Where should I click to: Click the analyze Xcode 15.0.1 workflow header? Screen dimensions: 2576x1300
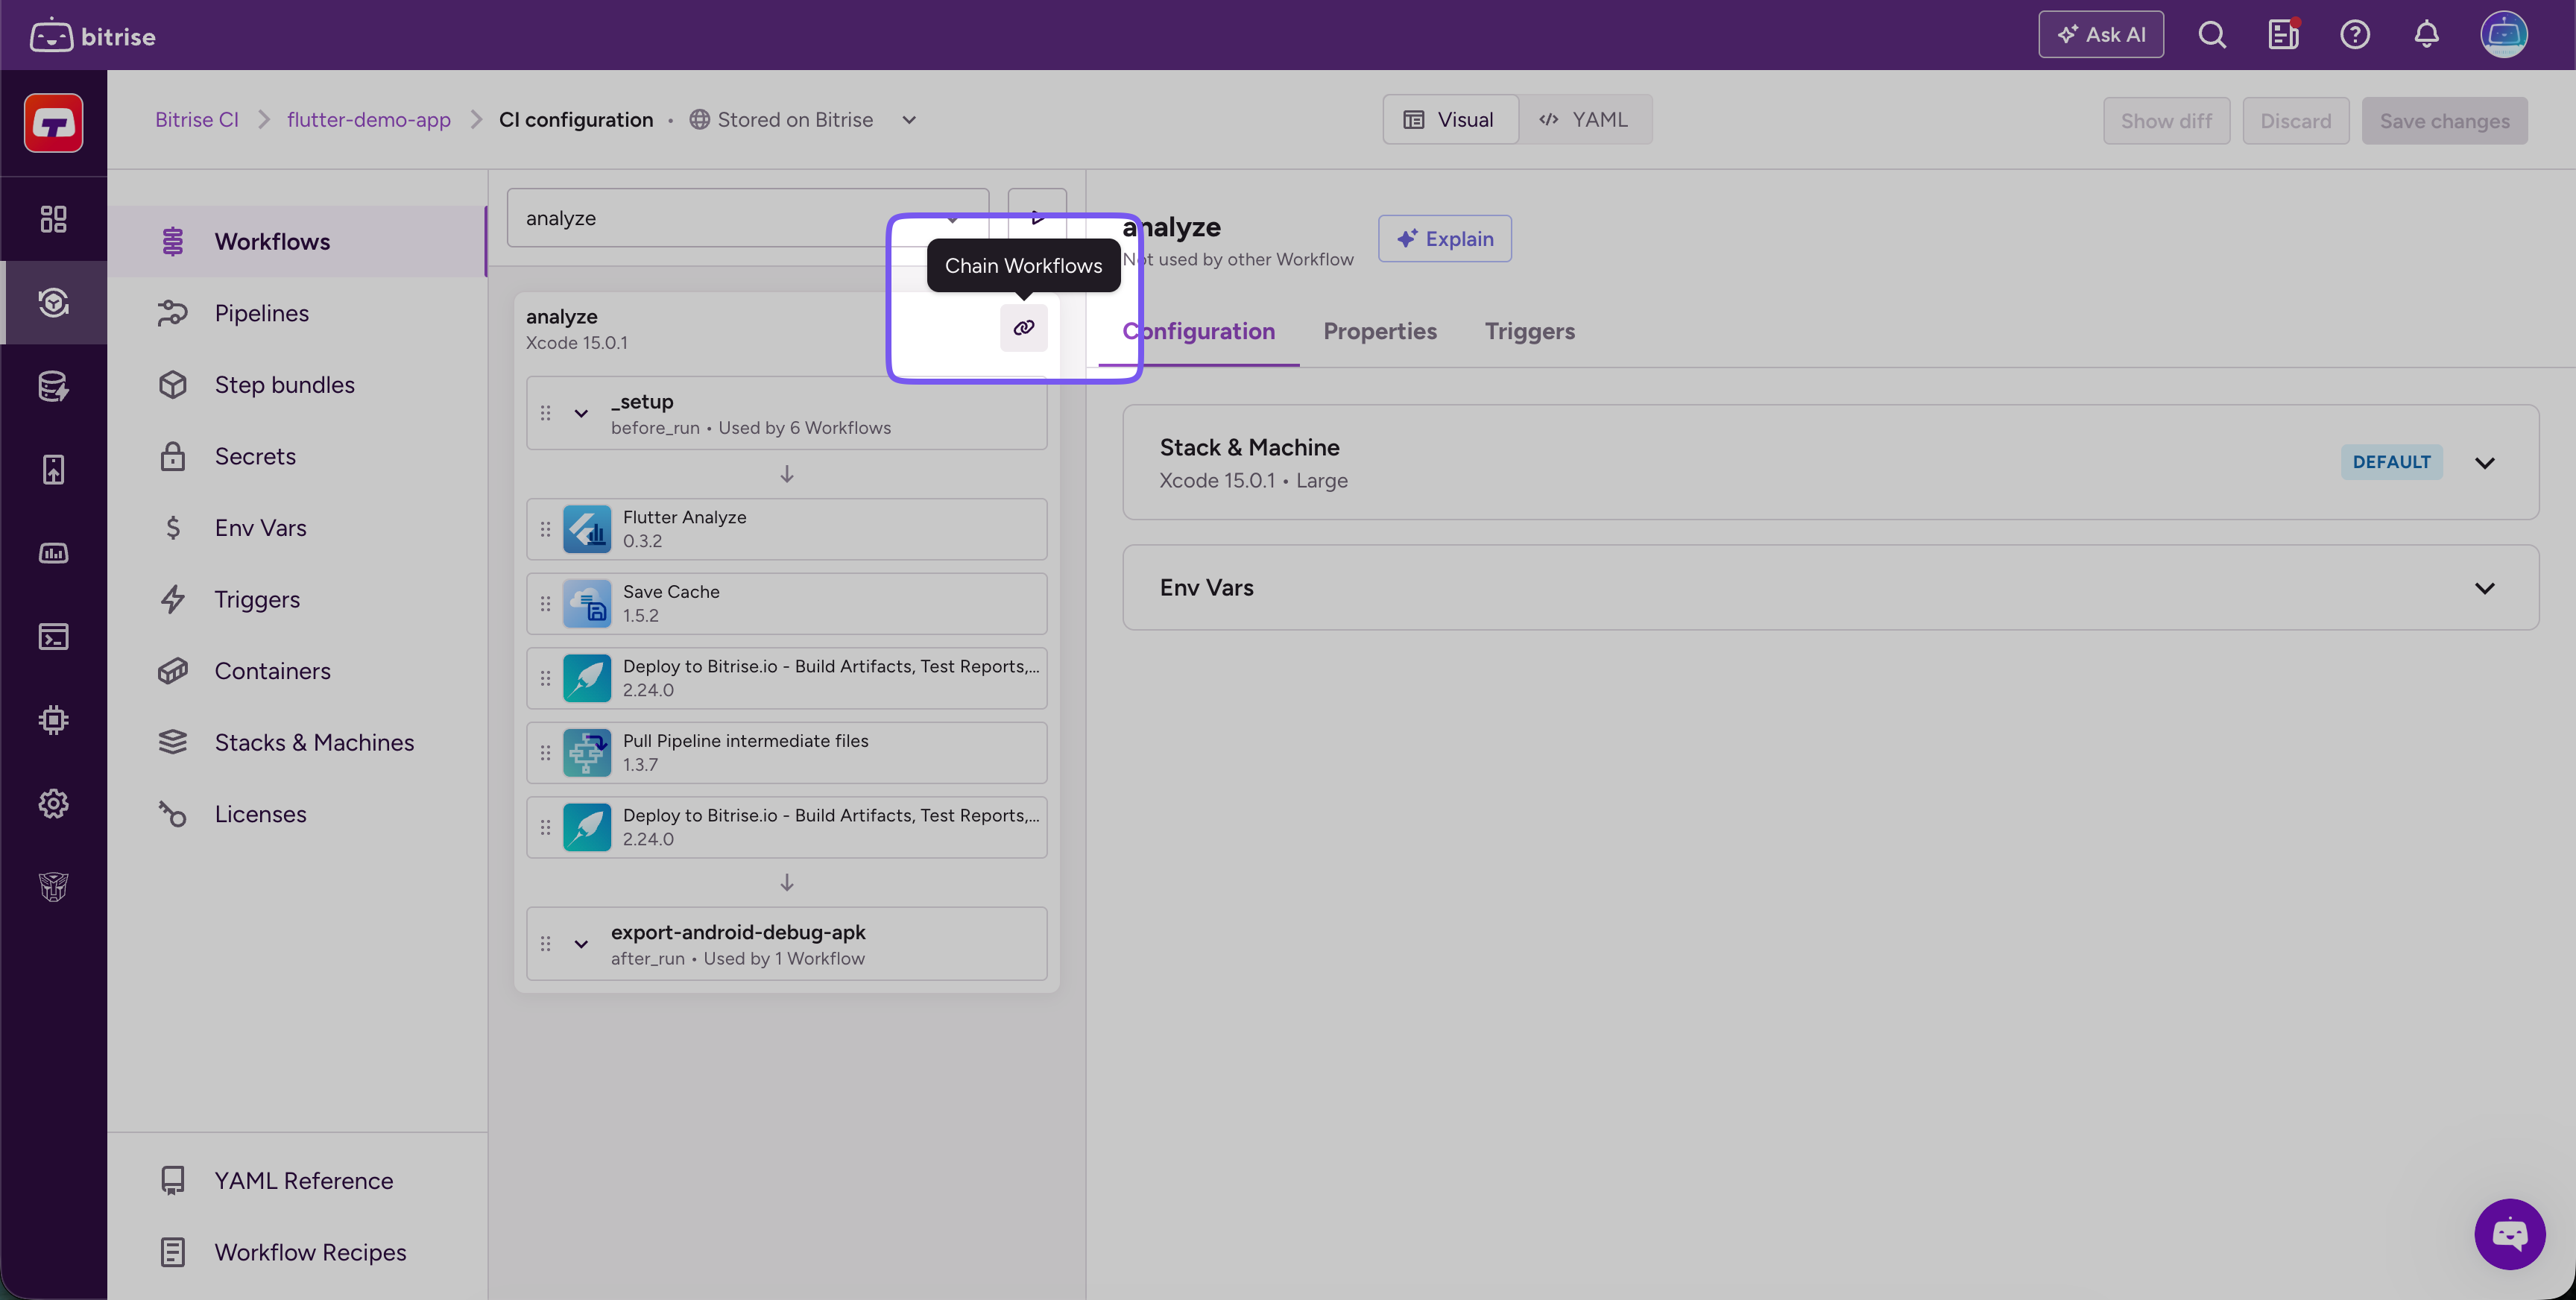pyautogui.click(x=576, y=329)
